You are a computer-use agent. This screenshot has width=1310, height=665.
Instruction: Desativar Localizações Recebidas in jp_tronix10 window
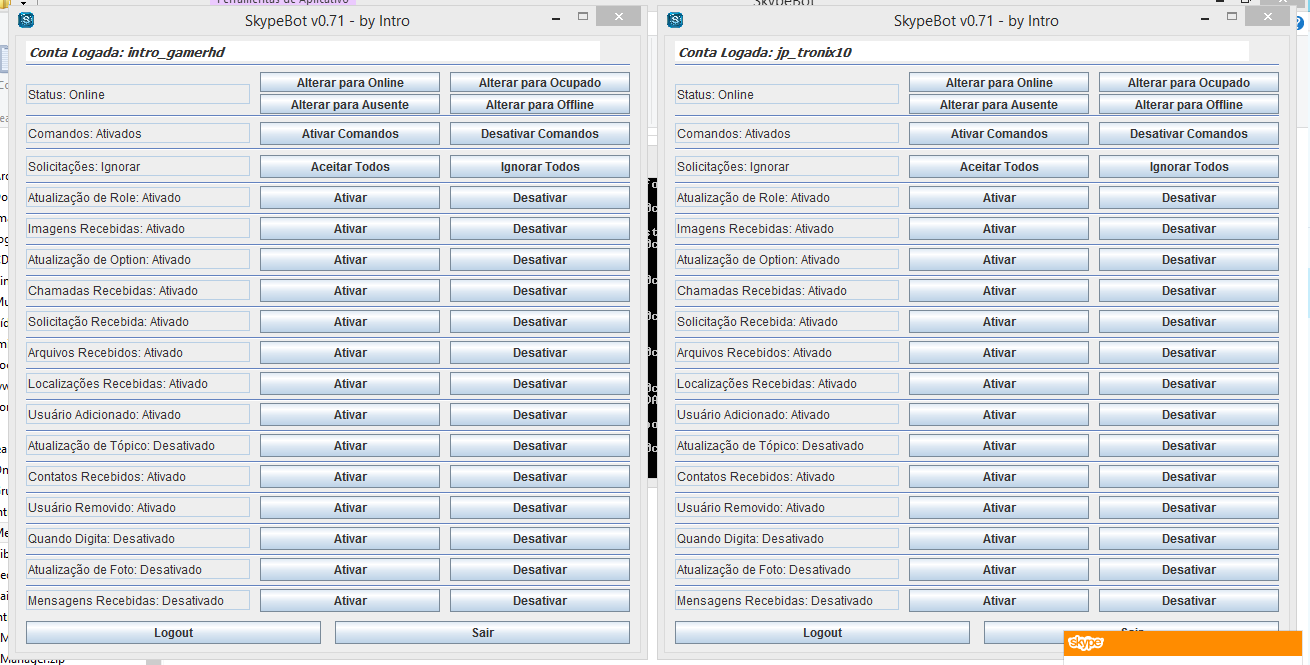click(x=1189, y=383)
